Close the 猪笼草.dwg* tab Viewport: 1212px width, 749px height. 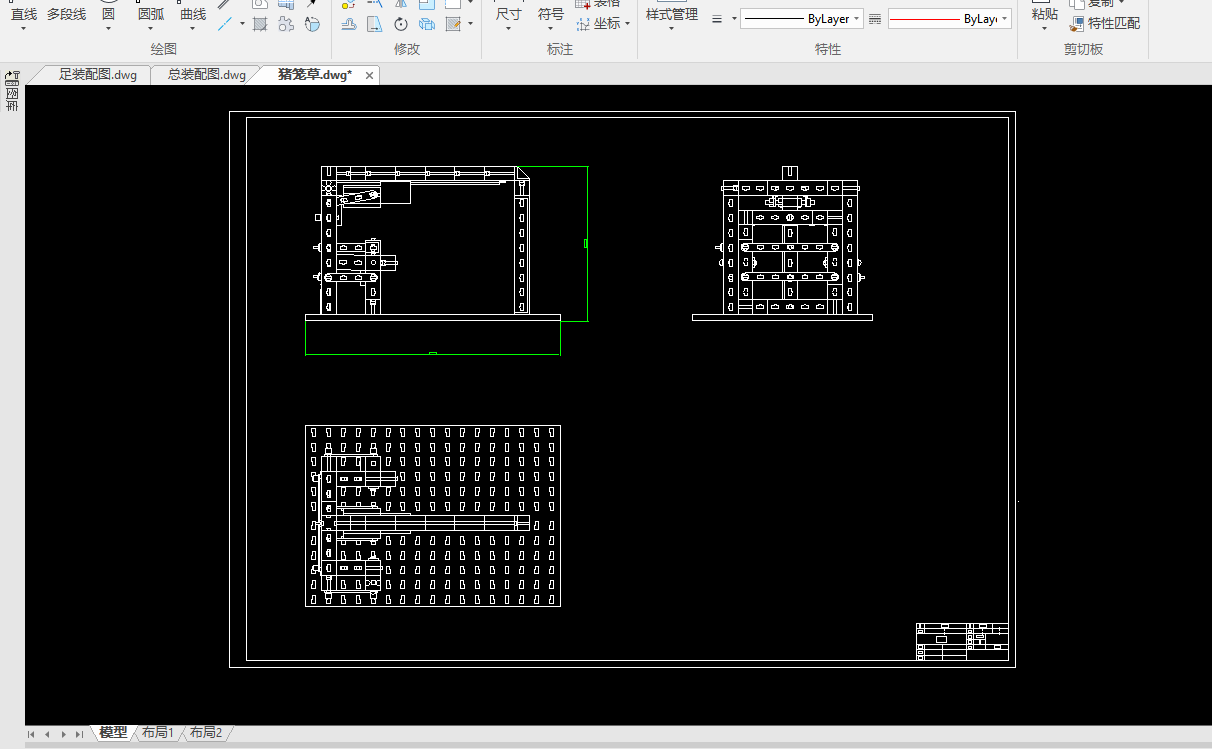(369, 76)
